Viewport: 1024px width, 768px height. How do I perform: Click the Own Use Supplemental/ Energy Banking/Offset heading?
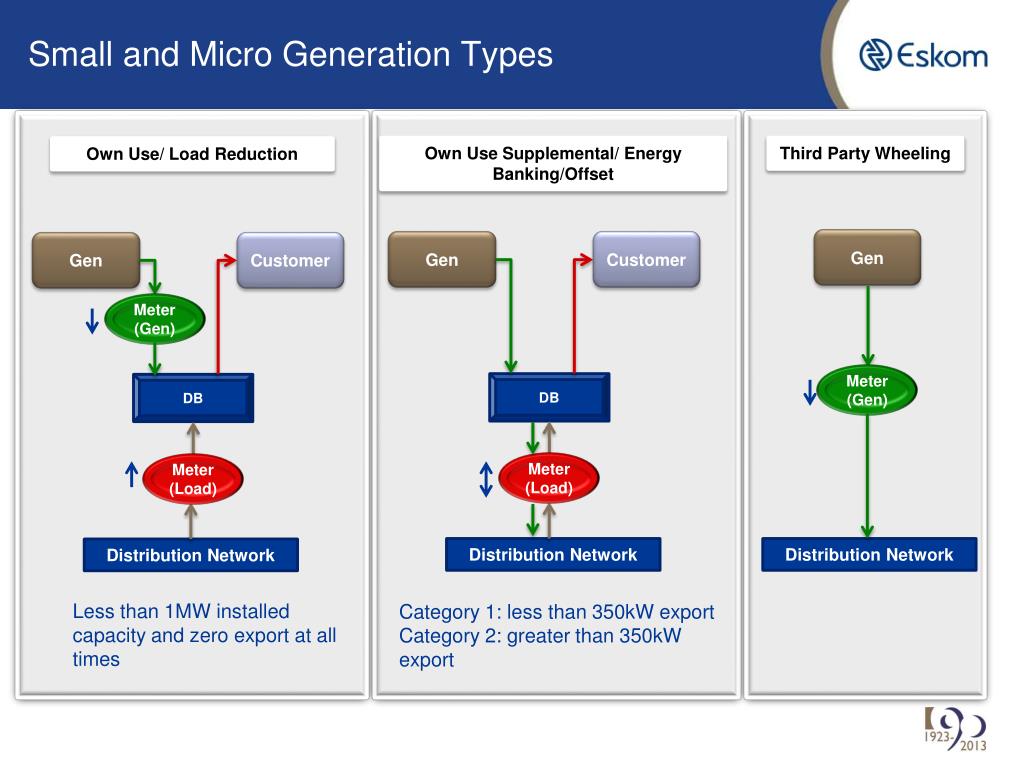(552, 163)
